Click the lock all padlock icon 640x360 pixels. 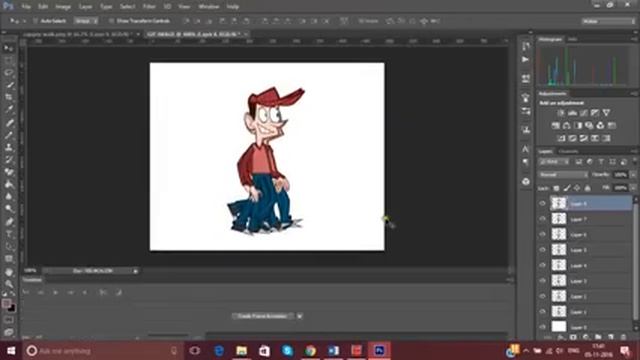[x=587, y=188]
